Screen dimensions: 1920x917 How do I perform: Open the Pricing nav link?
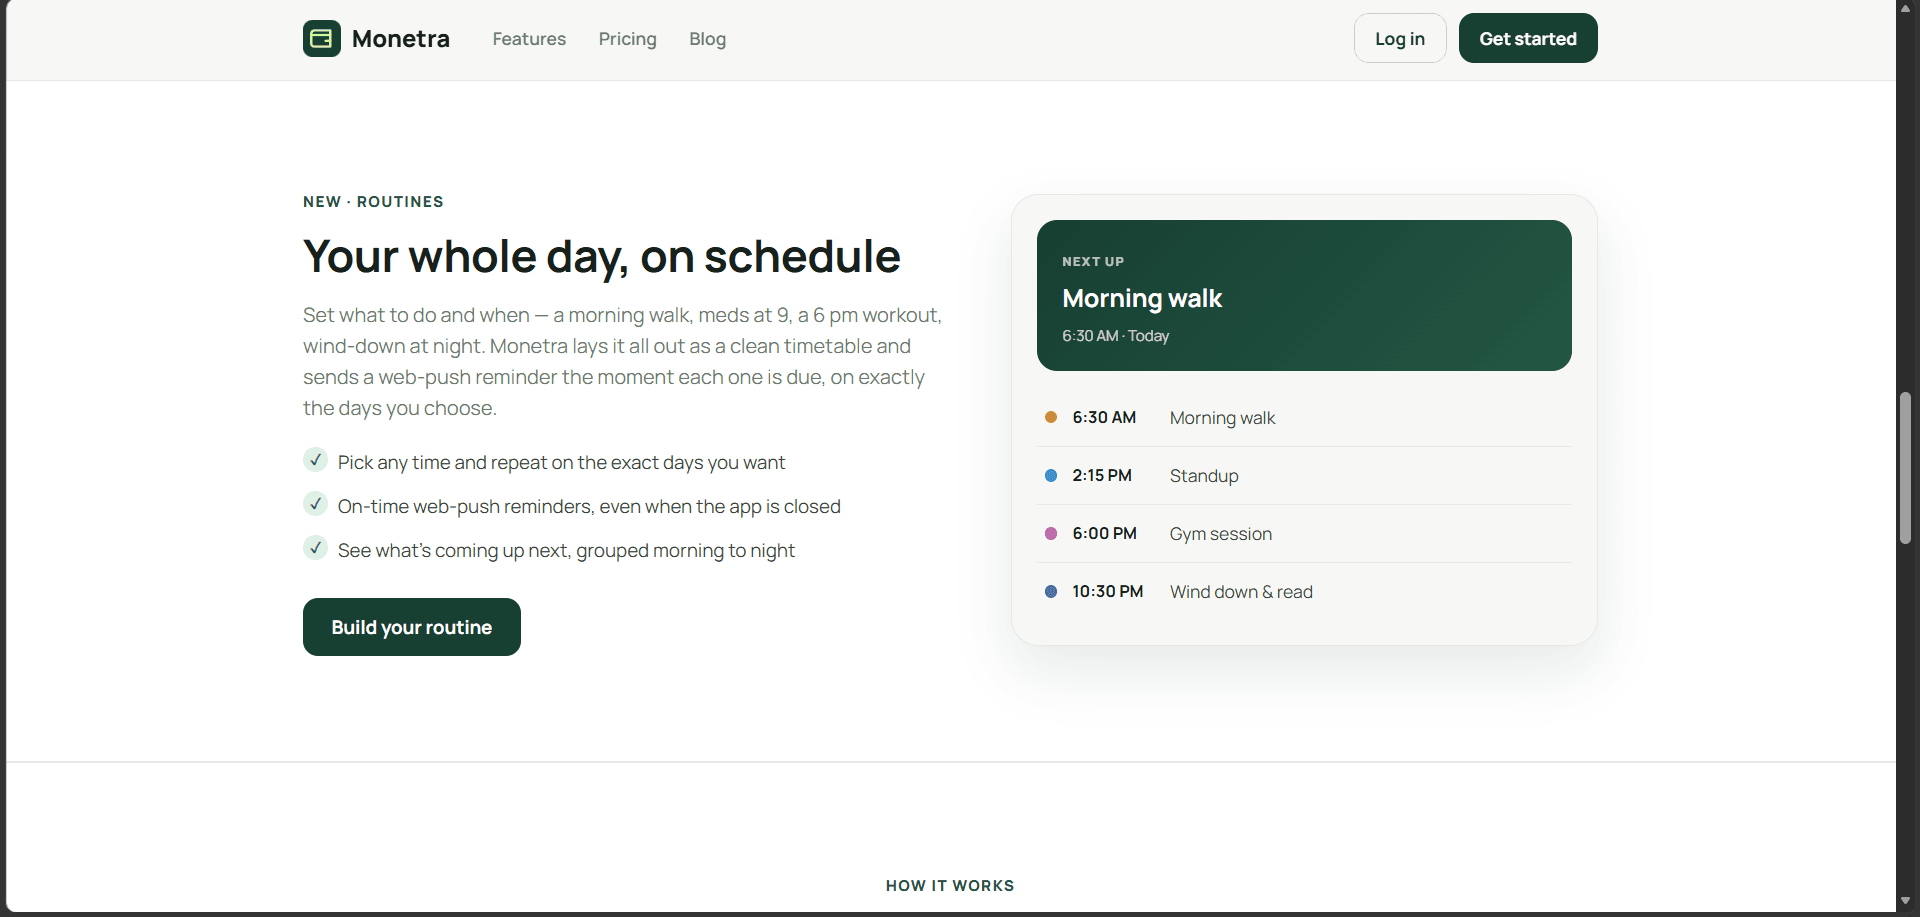[627, 39]
